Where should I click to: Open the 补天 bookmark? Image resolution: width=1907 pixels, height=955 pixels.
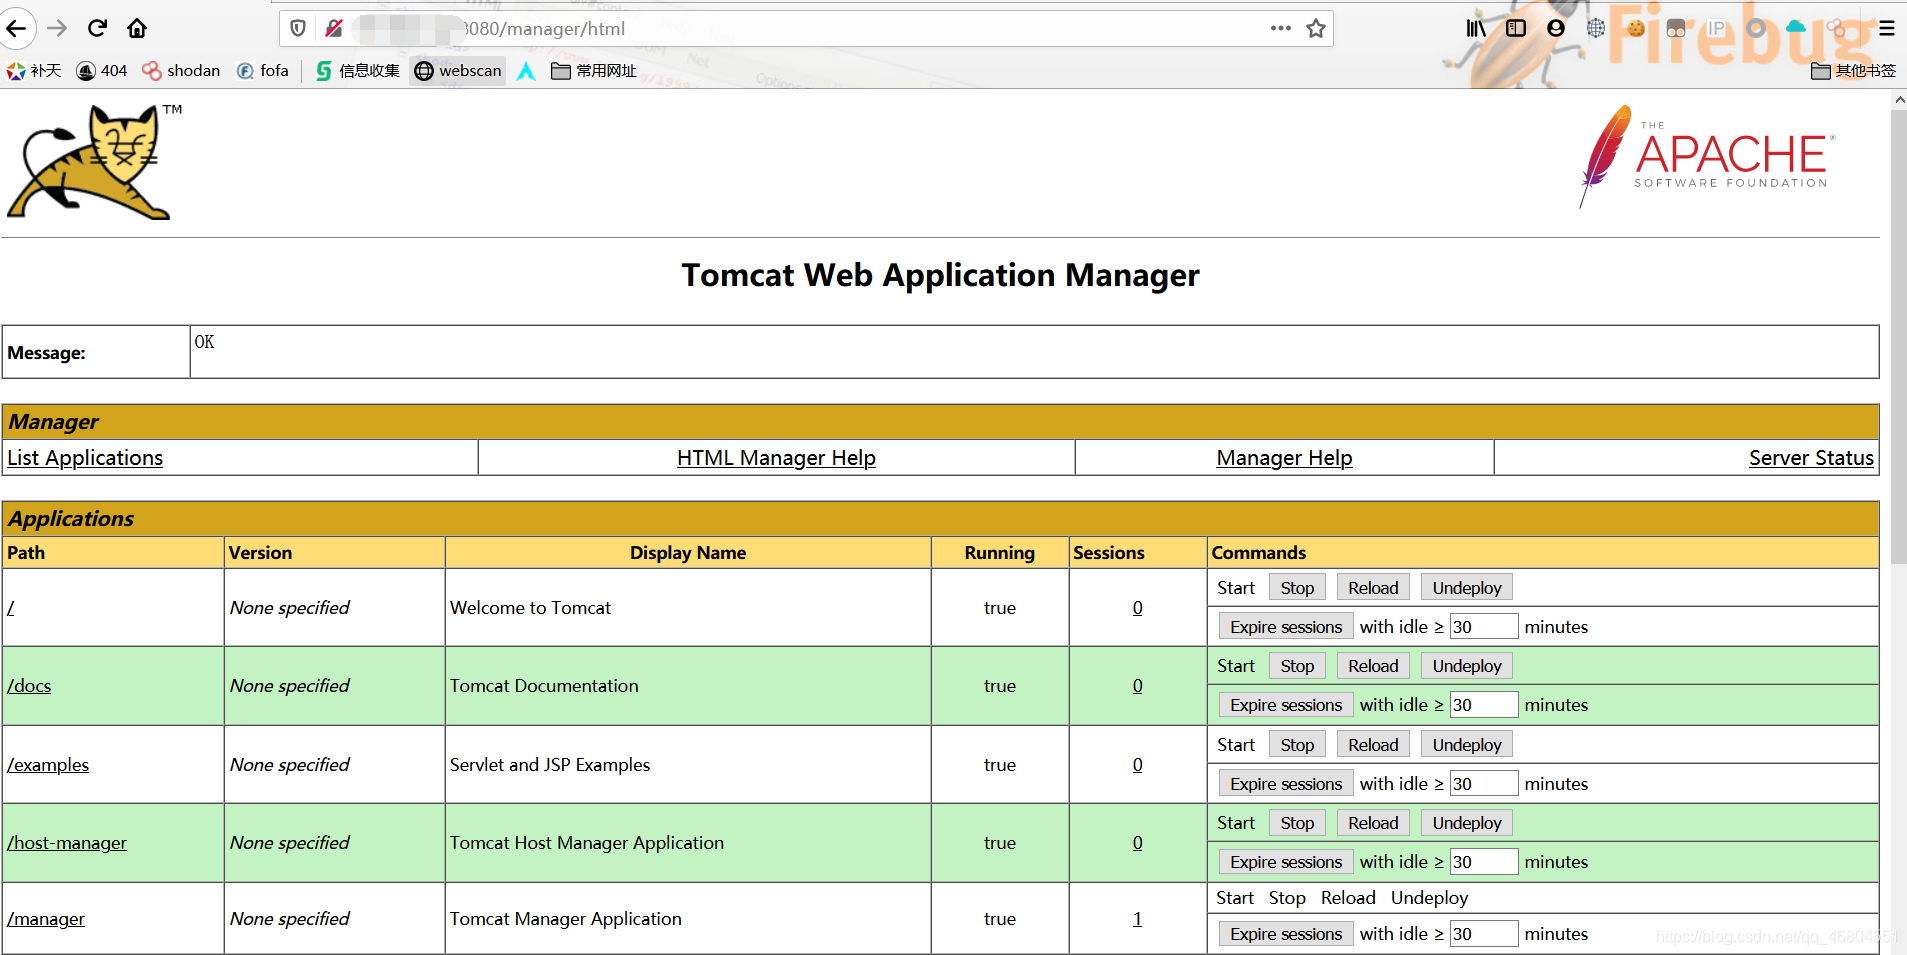(x=34, y=70)
